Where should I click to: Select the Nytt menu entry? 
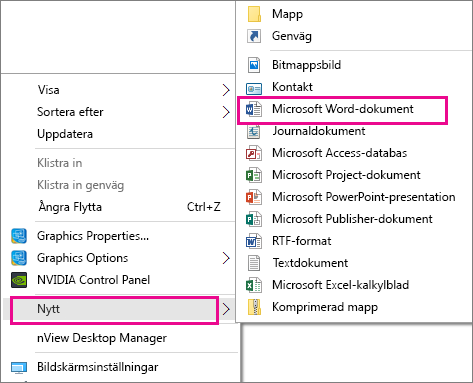pos(119,309)
